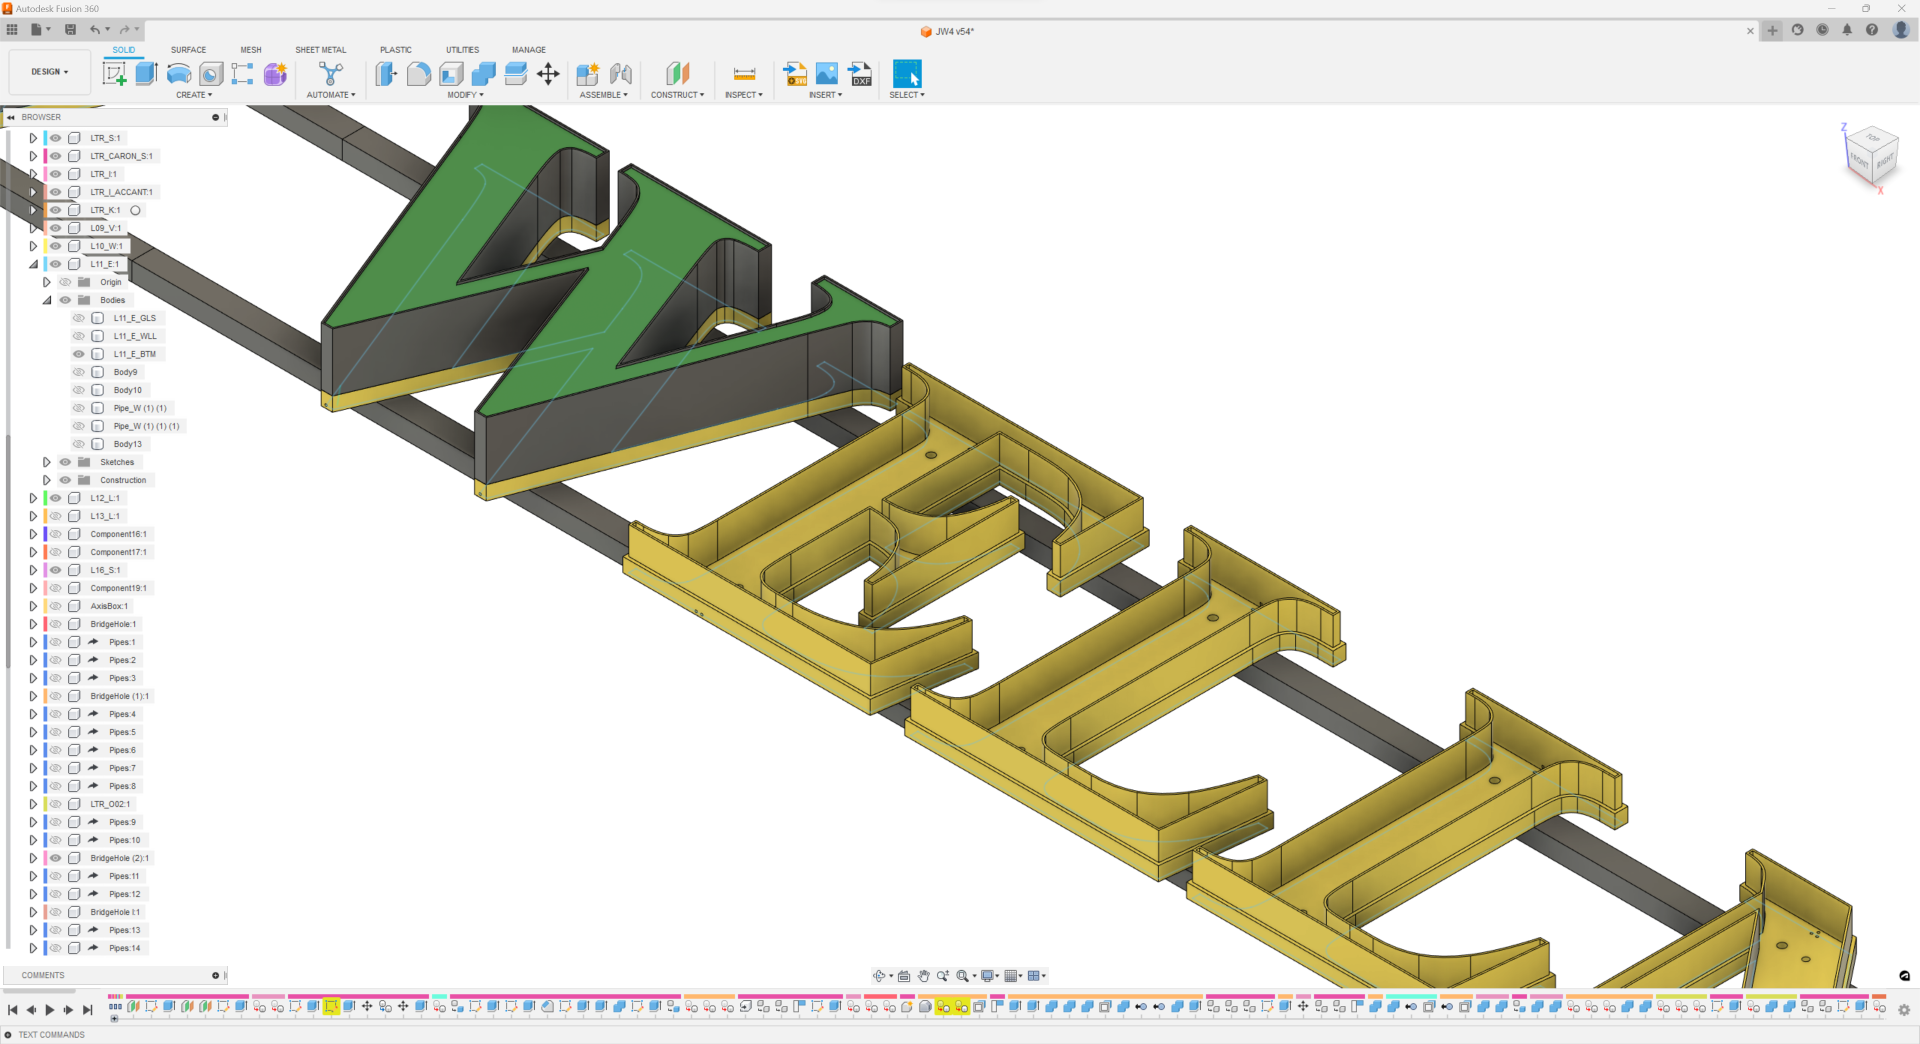Activate the Move/Copy arrows tool
1920x1044 pixels.
pyautogui.click(x=548, y=74)
